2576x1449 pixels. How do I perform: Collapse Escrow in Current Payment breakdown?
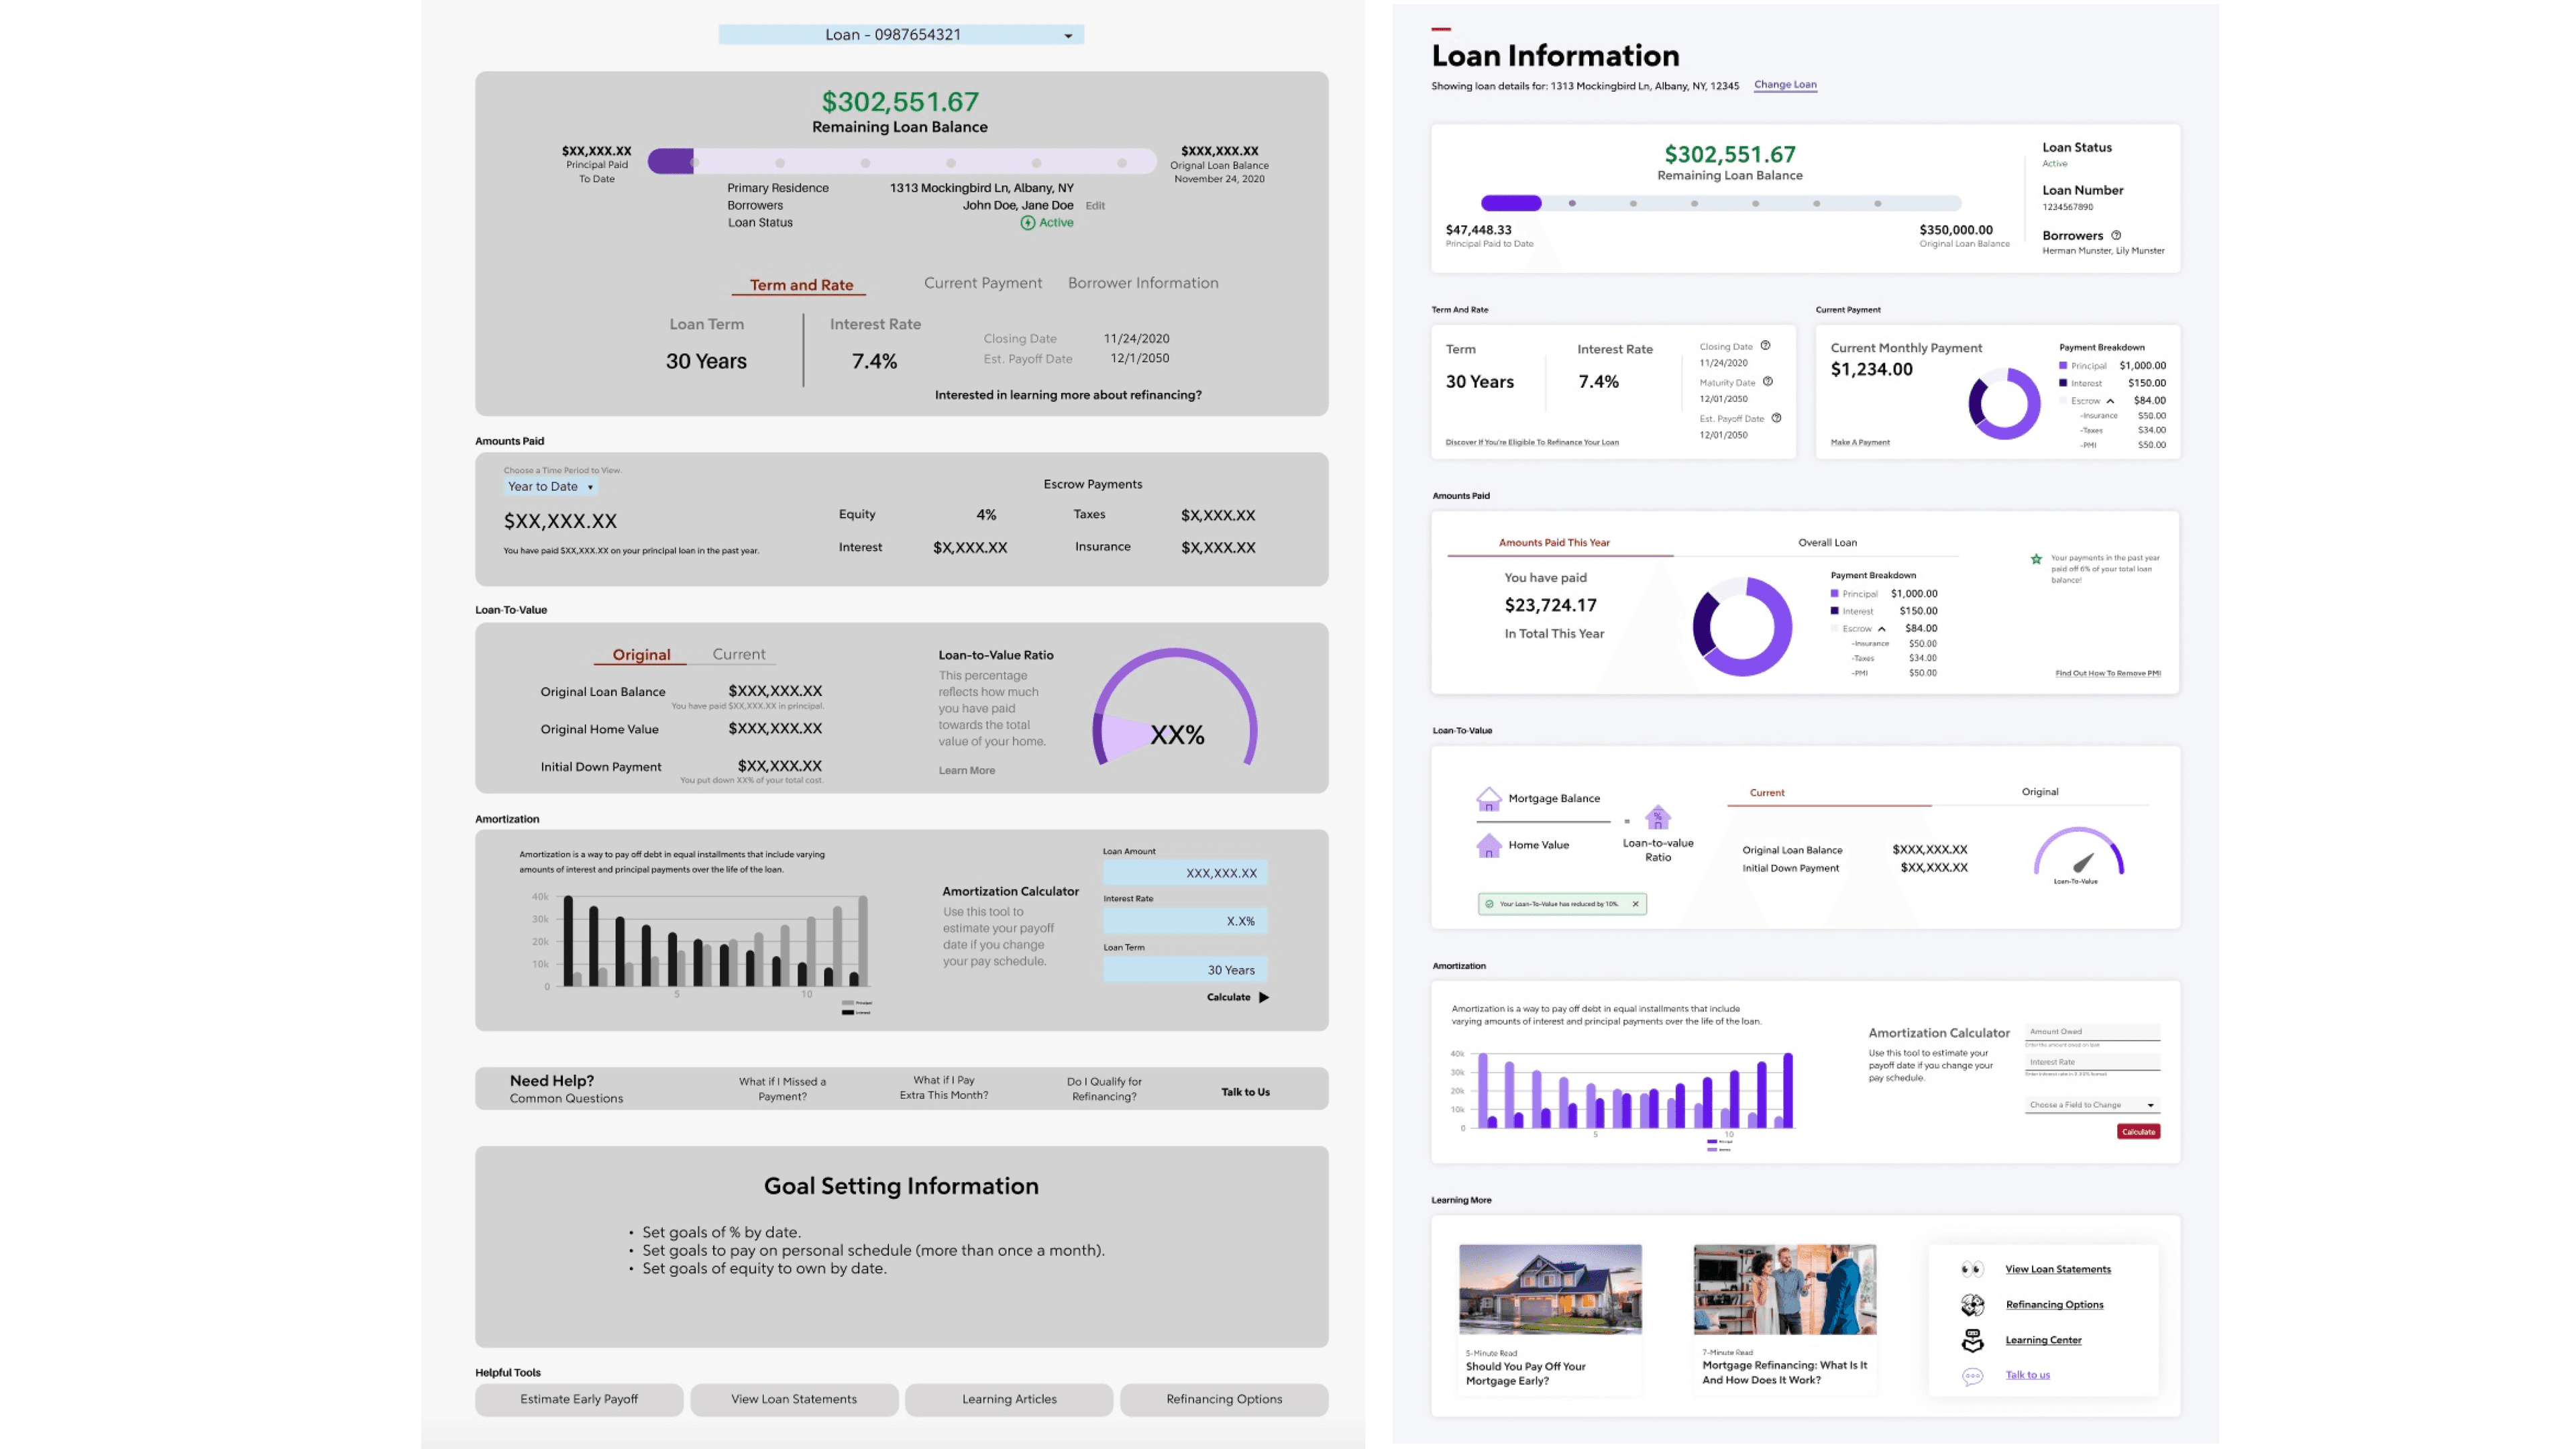point(2110,401)
